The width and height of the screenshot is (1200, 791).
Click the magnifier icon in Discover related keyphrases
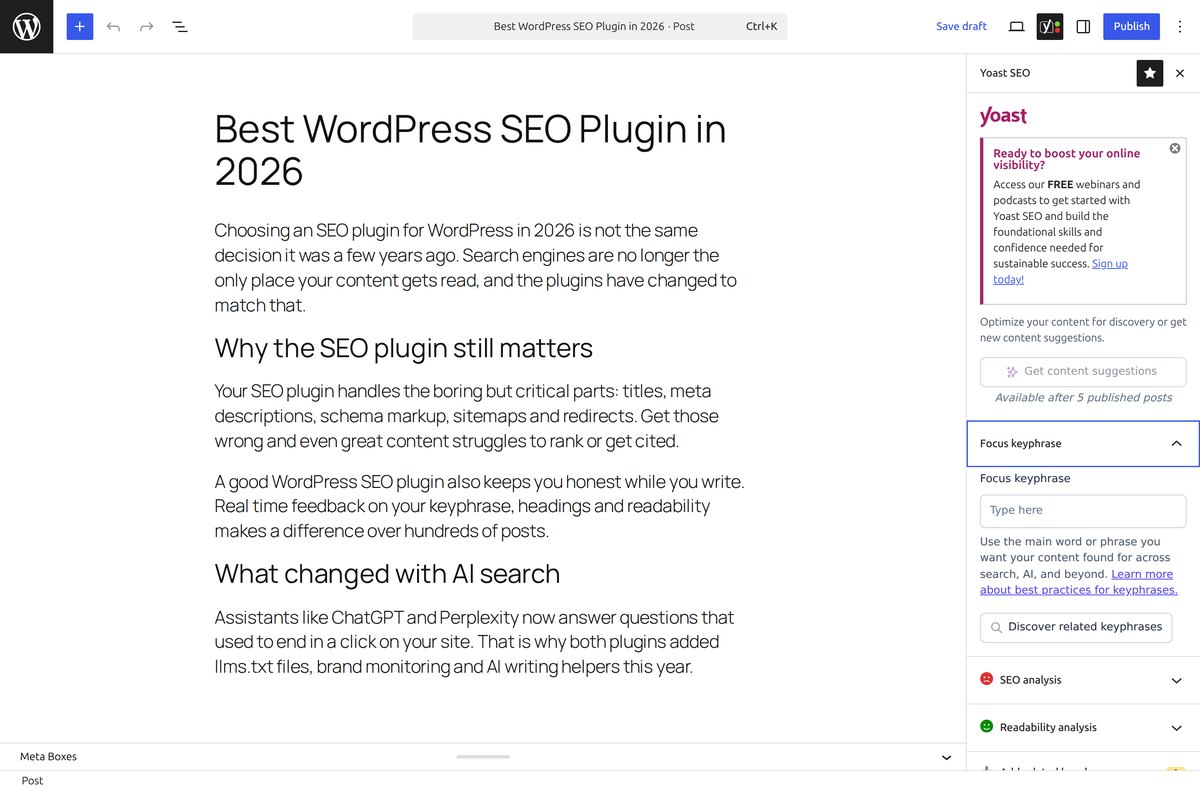(x=996, y=627)
